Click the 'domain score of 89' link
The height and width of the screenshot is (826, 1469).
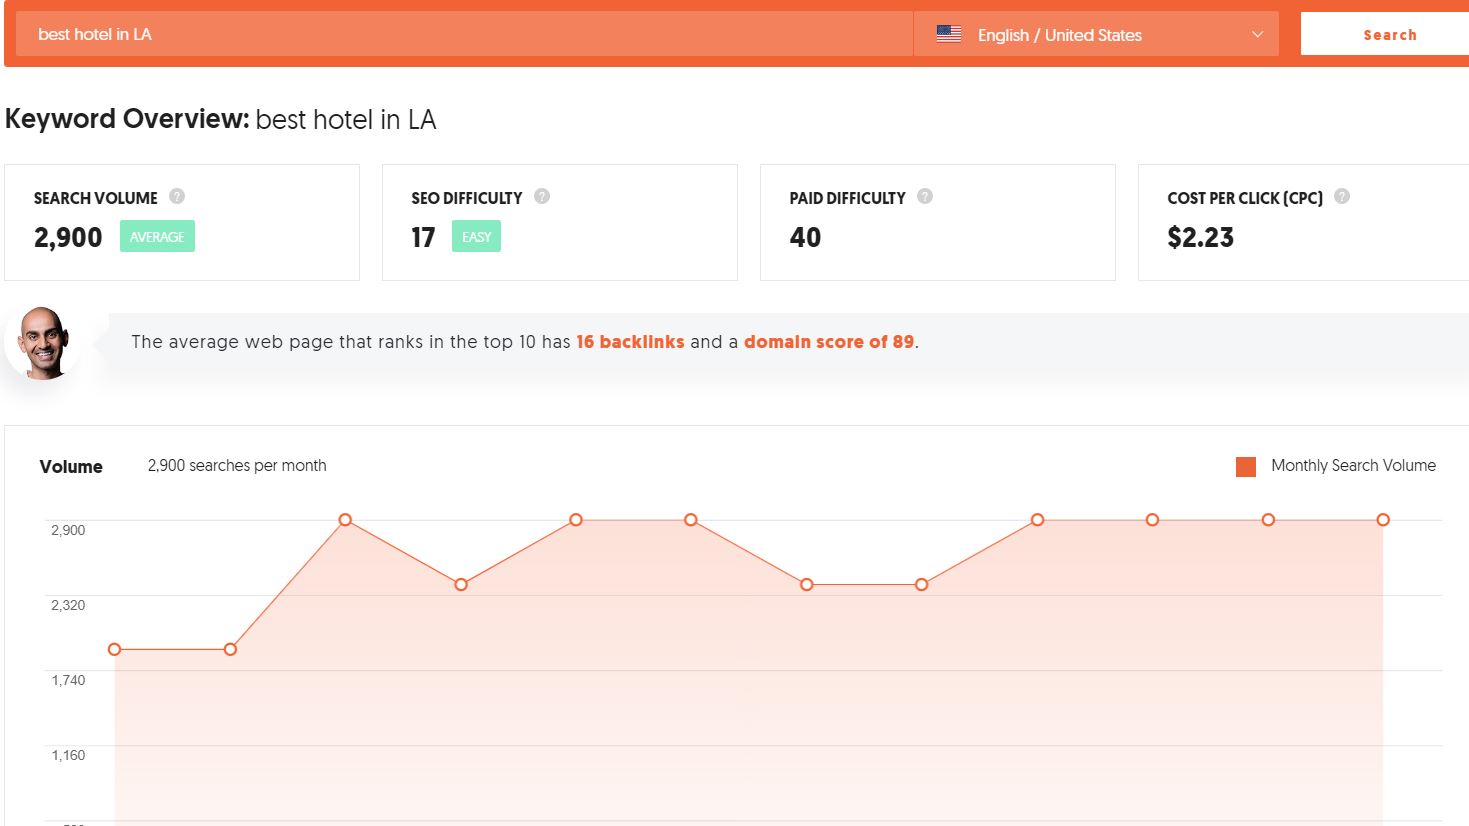point(829,342)
